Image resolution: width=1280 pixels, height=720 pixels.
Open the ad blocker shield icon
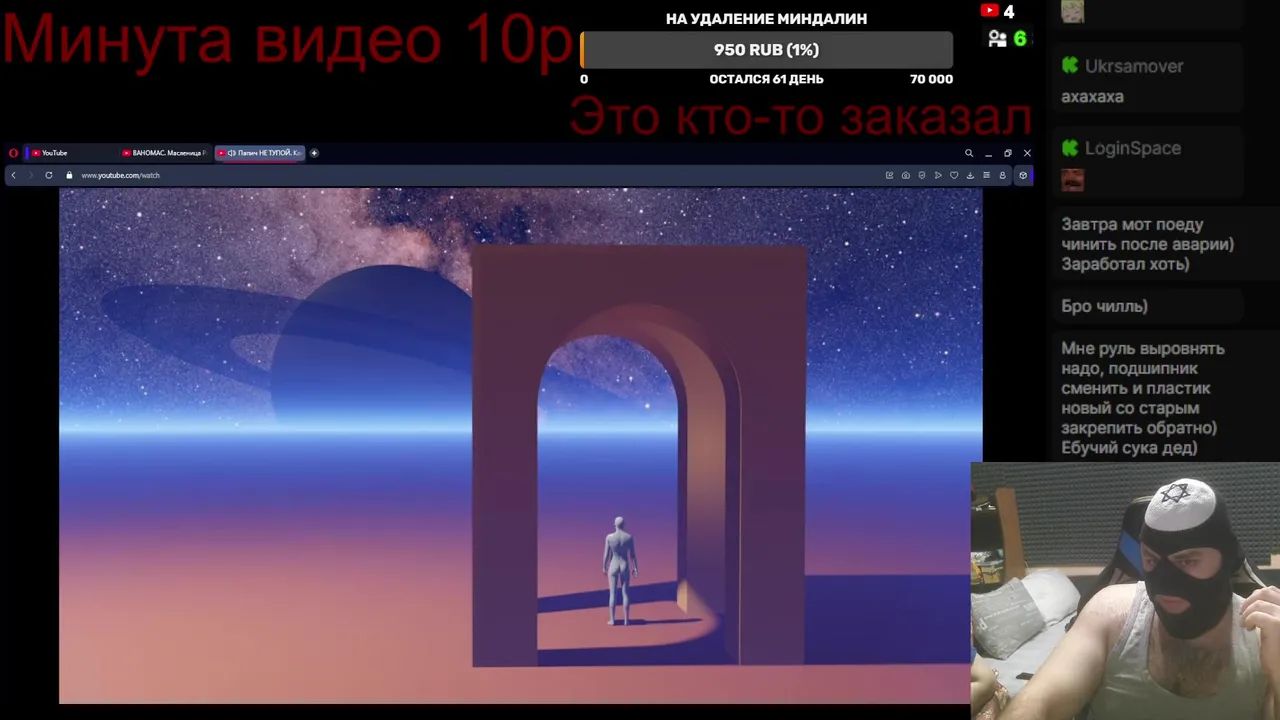[x=921, y=175]
